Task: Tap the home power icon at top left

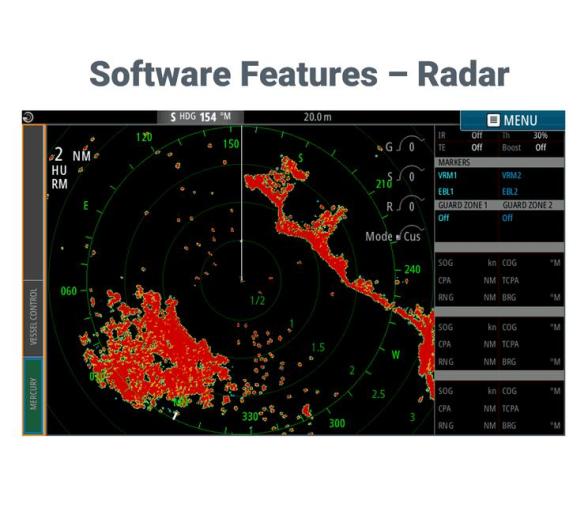Action: (x=28, y=117)
